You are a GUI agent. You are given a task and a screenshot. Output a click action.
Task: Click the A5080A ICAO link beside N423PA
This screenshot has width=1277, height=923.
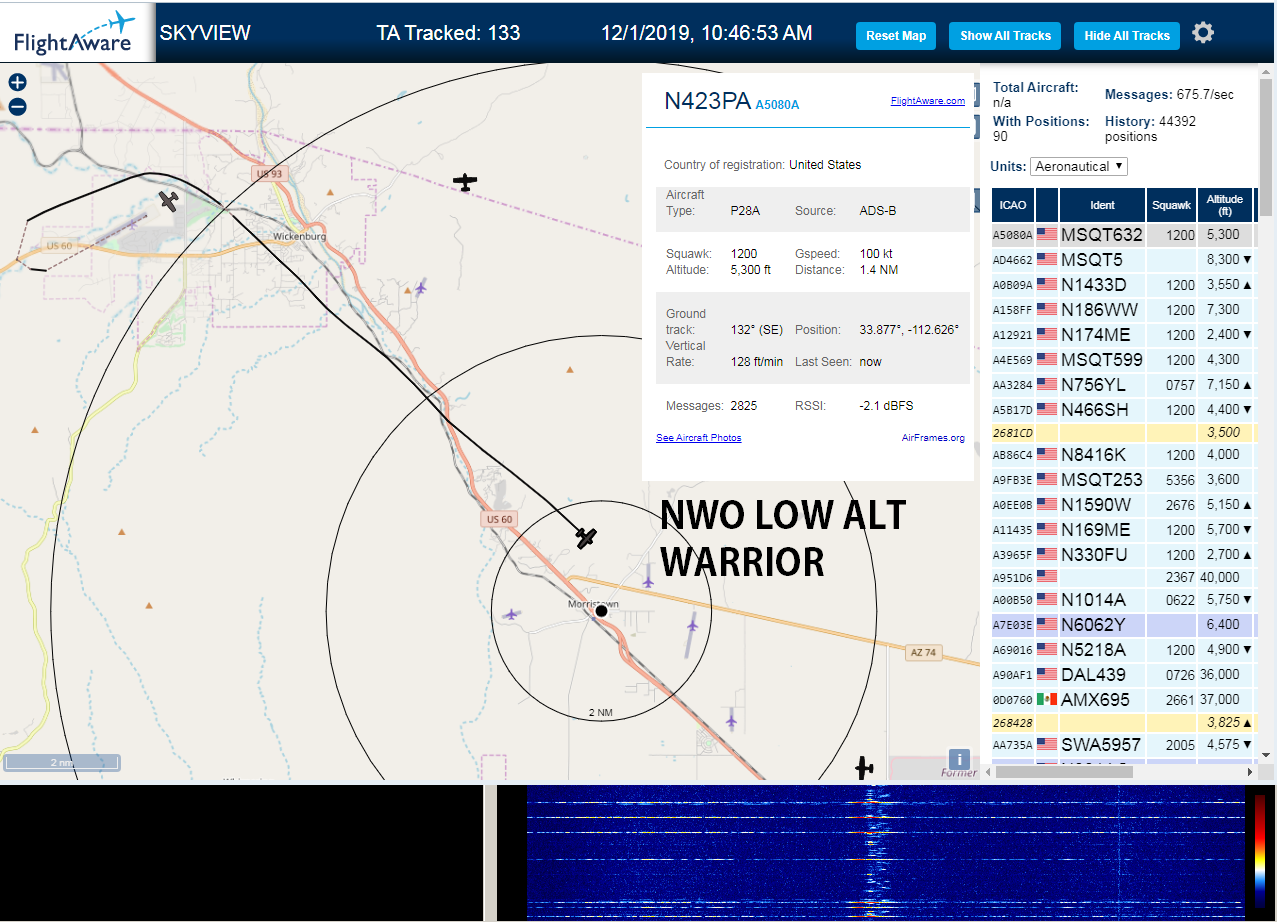pyautogui.click(x=777, y=105)
